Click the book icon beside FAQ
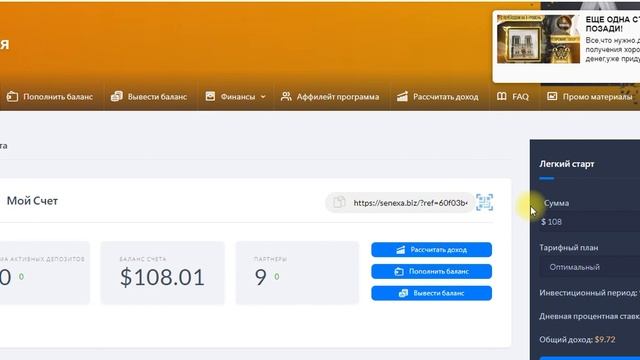 coord(502,96)
